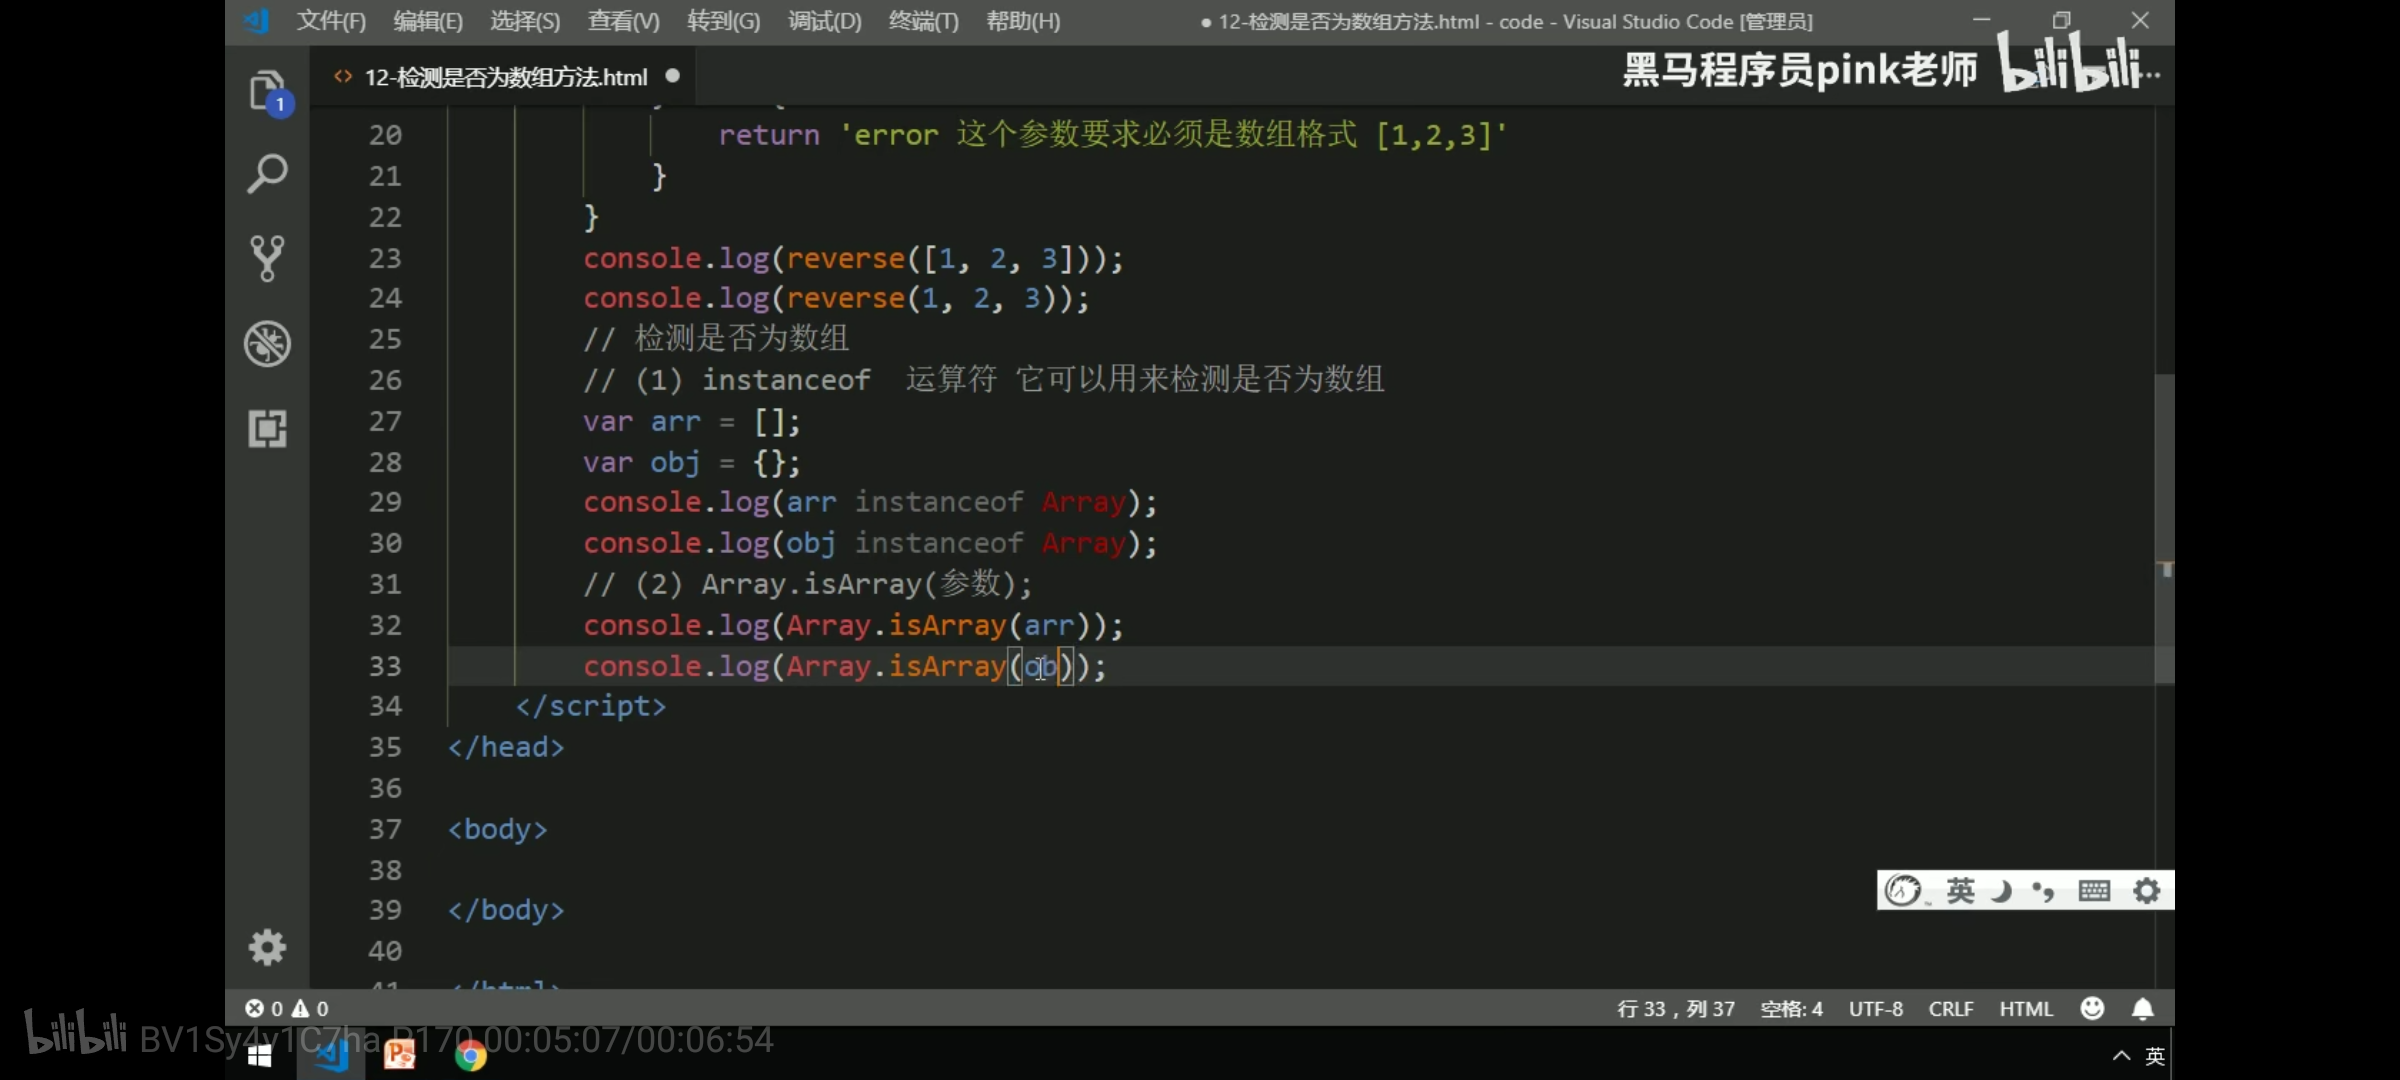
Task: Change the CRLF line ending selector
Action: (x=1950, y=1008)
